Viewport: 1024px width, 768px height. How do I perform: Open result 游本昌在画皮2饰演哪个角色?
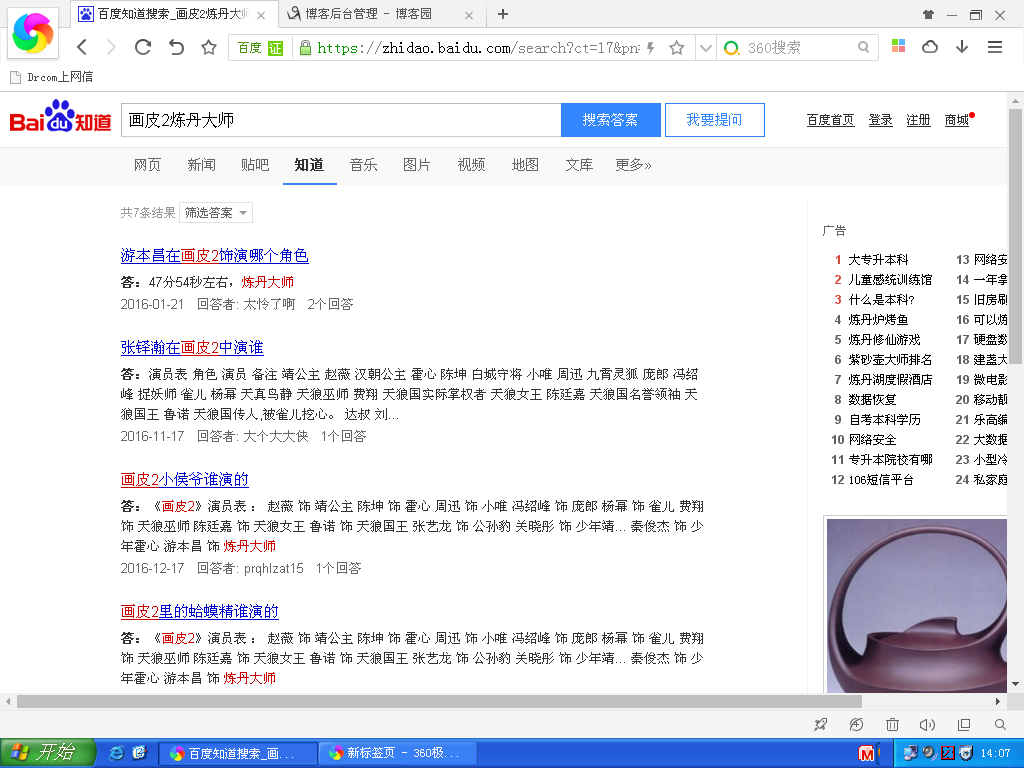214,255
